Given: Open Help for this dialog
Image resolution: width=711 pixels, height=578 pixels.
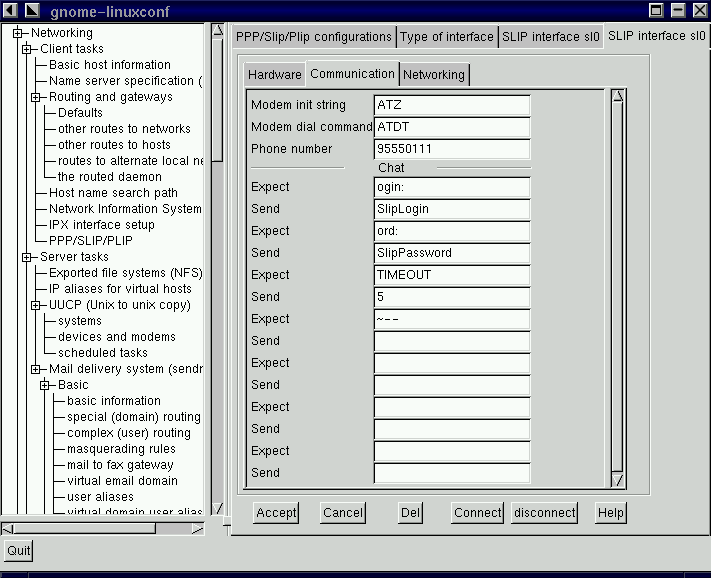Looking at the screenshot, I should pos(610,513).
